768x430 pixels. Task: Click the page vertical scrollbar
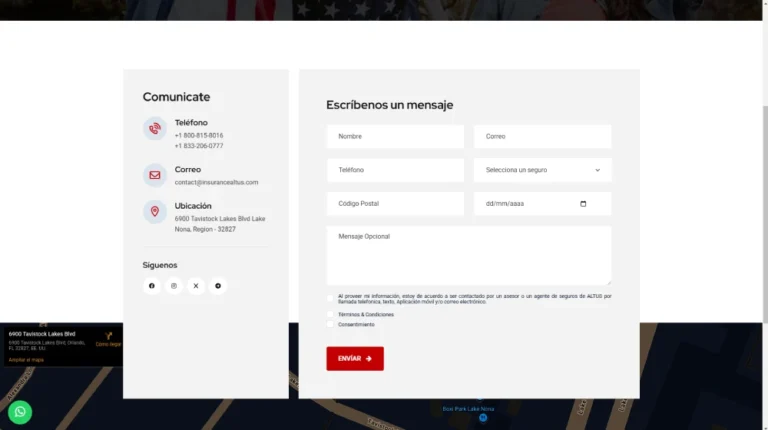765,215
